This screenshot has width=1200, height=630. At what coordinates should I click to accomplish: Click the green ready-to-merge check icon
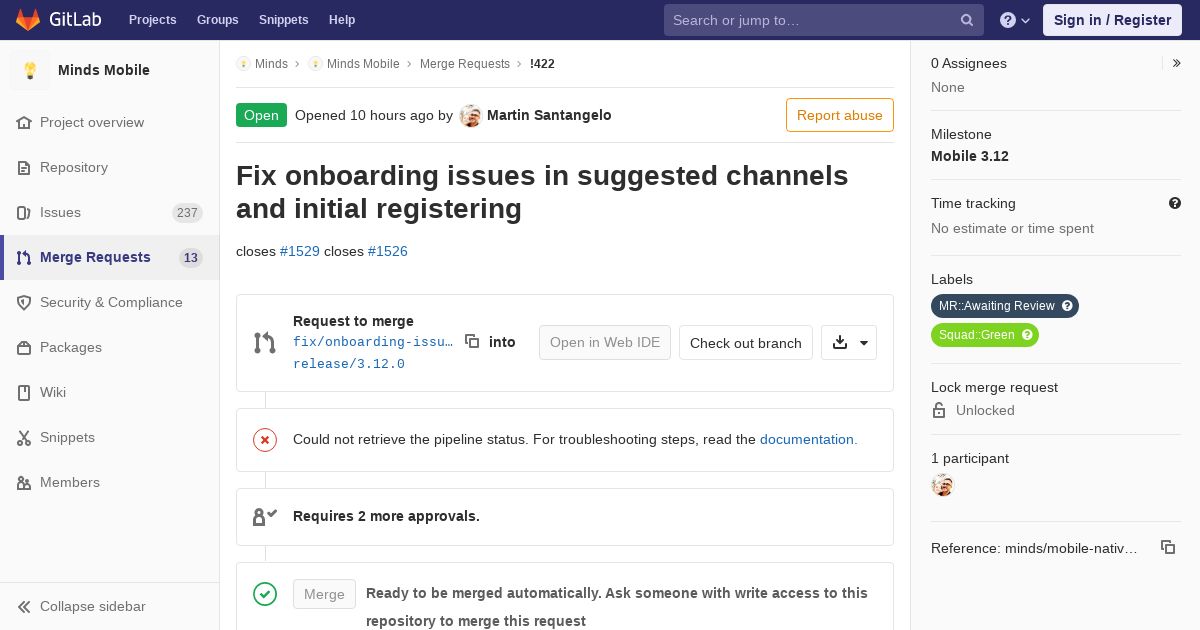point(265,594)
